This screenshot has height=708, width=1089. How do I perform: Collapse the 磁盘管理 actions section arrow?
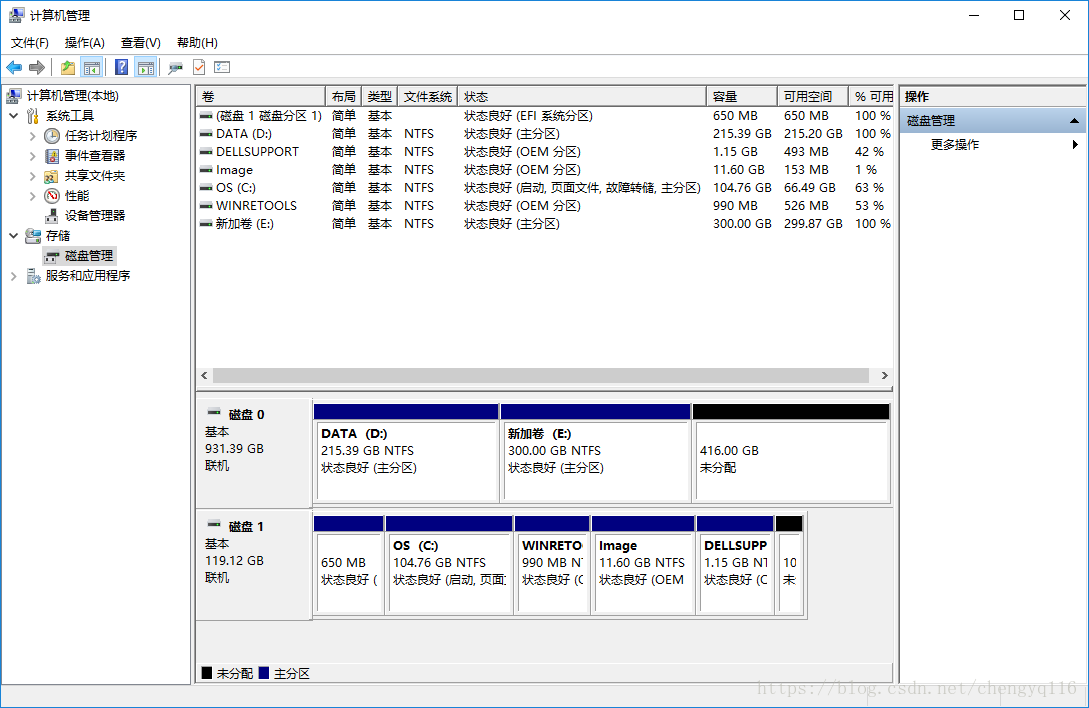point(1074,121)
